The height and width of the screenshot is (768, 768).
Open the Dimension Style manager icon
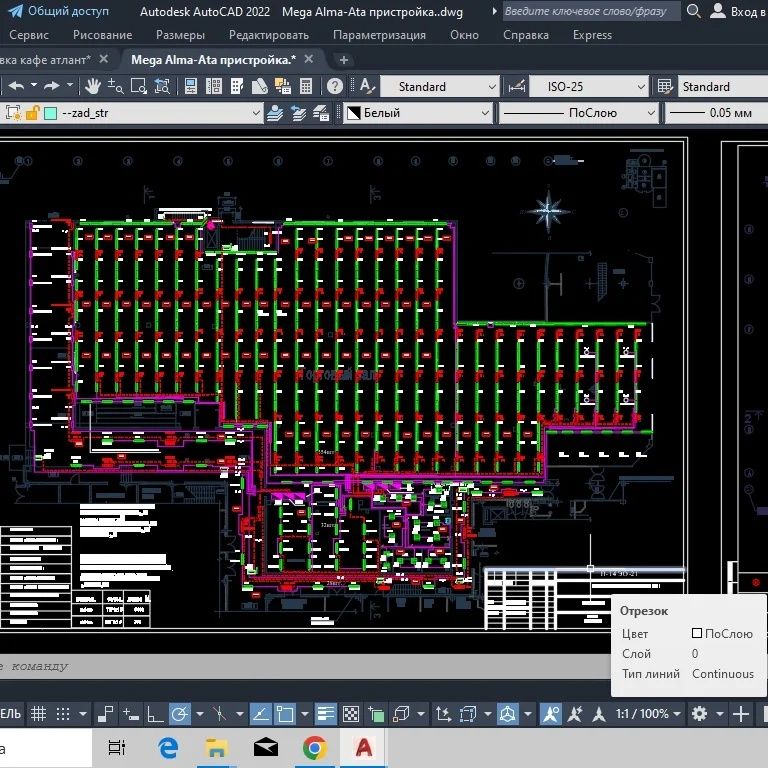pos(517,87)
